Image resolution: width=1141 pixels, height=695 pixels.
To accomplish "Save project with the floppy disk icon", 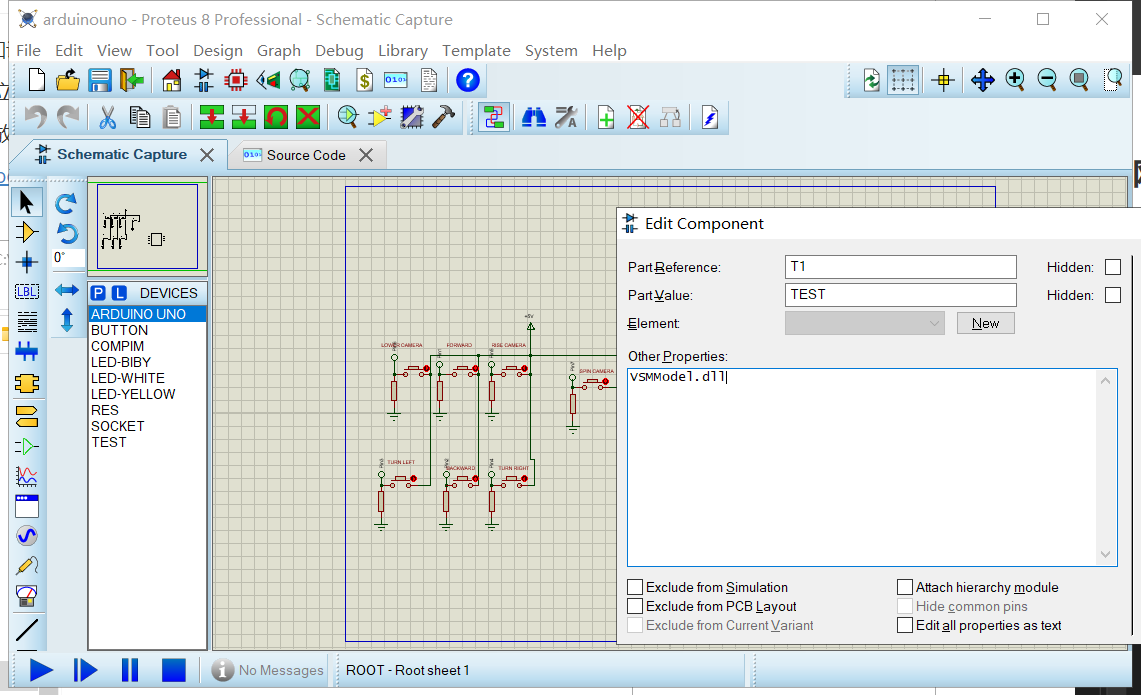I will pyautogui.click(x=100, y=80).
